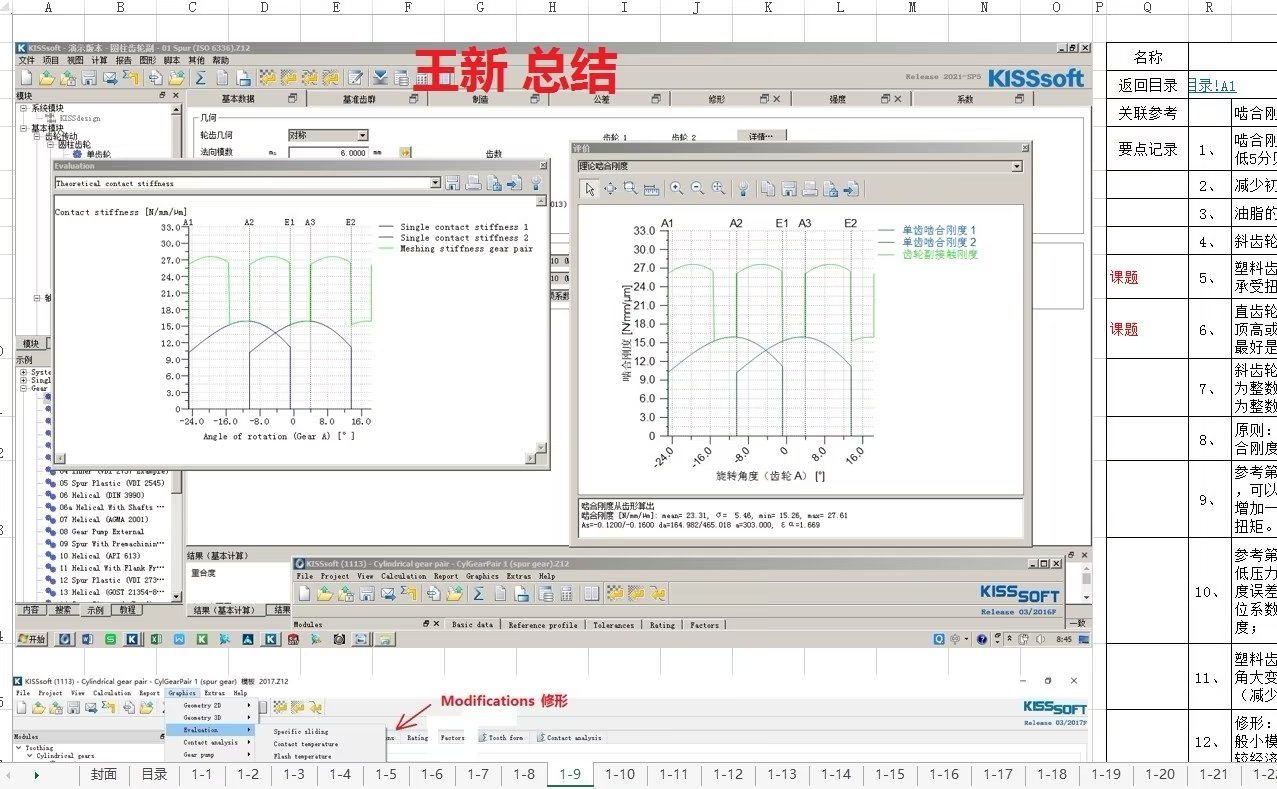Click Save icon in Chinese KISSsoft main toolbar
Viewport: 1277px width, 789px height.
[89, 77]
